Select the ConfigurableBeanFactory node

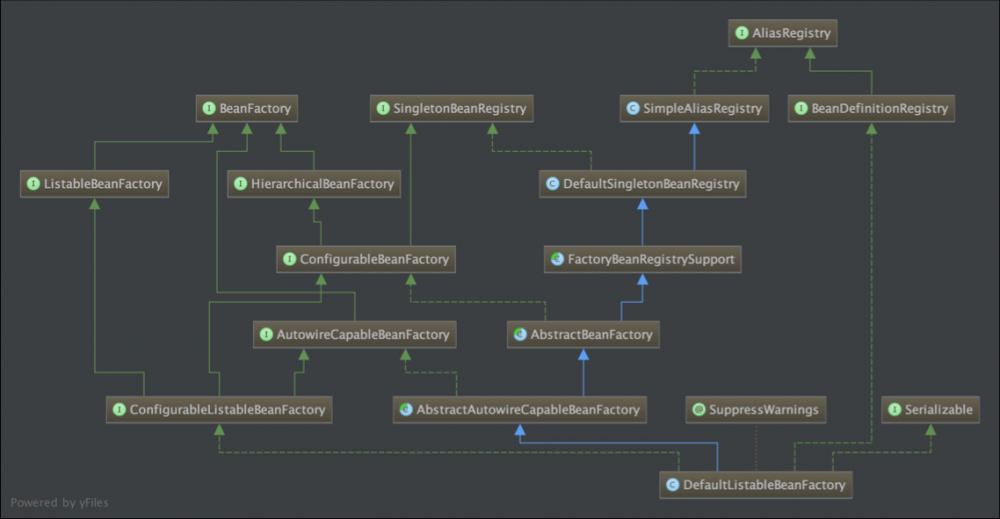click(365, 259)
